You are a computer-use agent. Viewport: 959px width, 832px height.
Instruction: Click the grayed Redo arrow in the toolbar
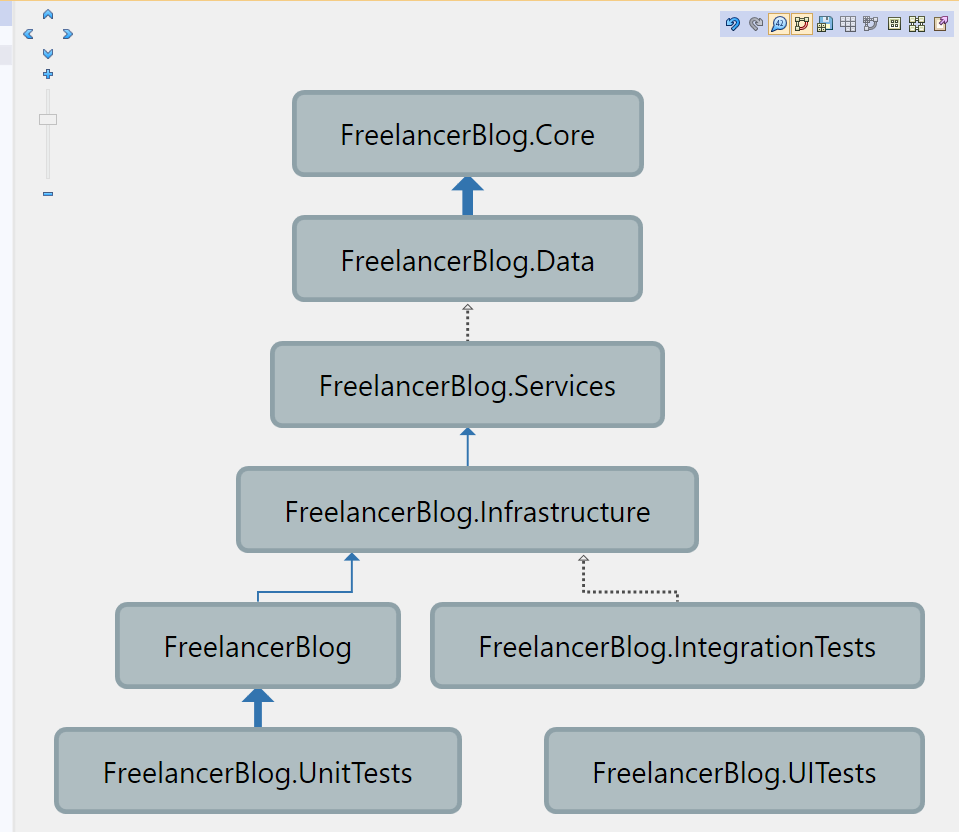(x=756, y=24)
